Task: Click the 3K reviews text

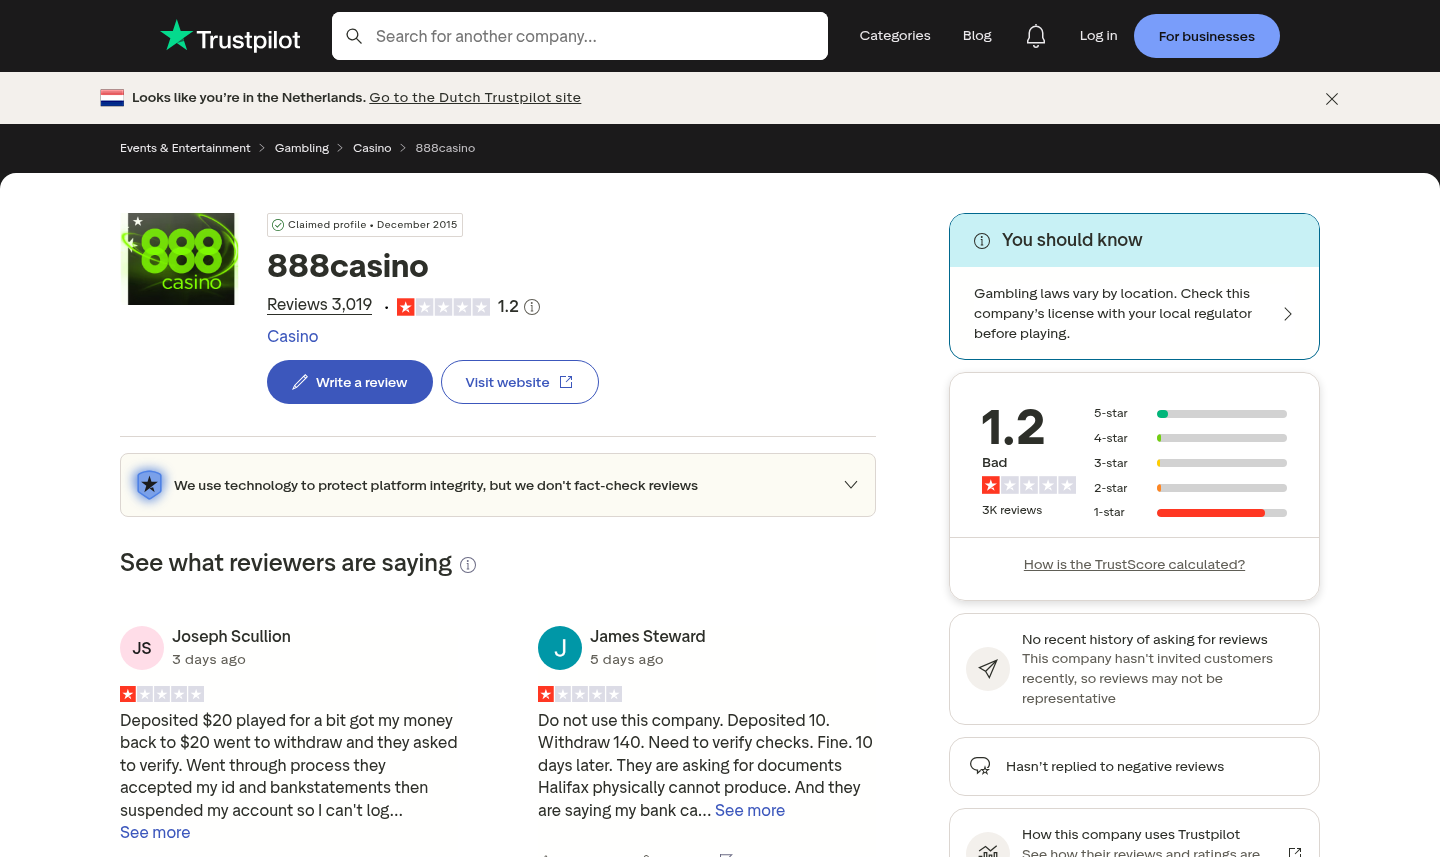Action: click(x=1012, y=510)
